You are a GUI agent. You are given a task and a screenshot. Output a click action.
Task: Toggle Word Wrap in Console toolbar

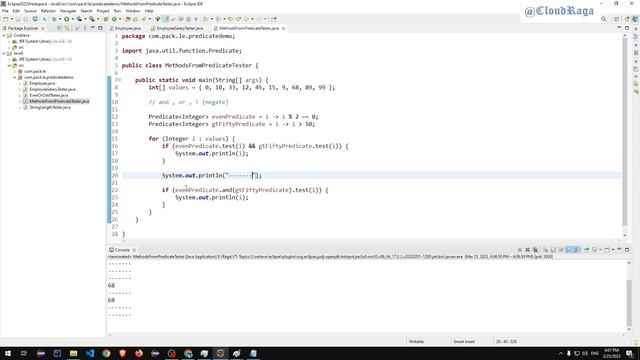(561, 250)
